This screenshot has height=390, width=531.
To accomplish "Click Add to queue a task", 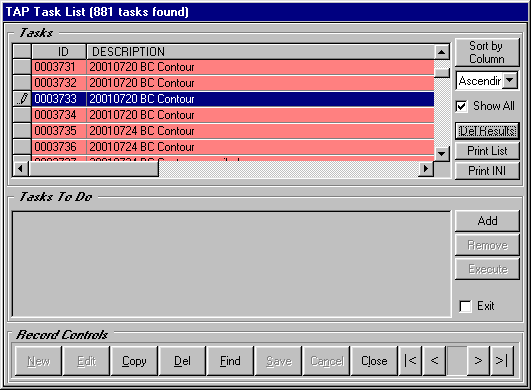I will coord(487,221).
